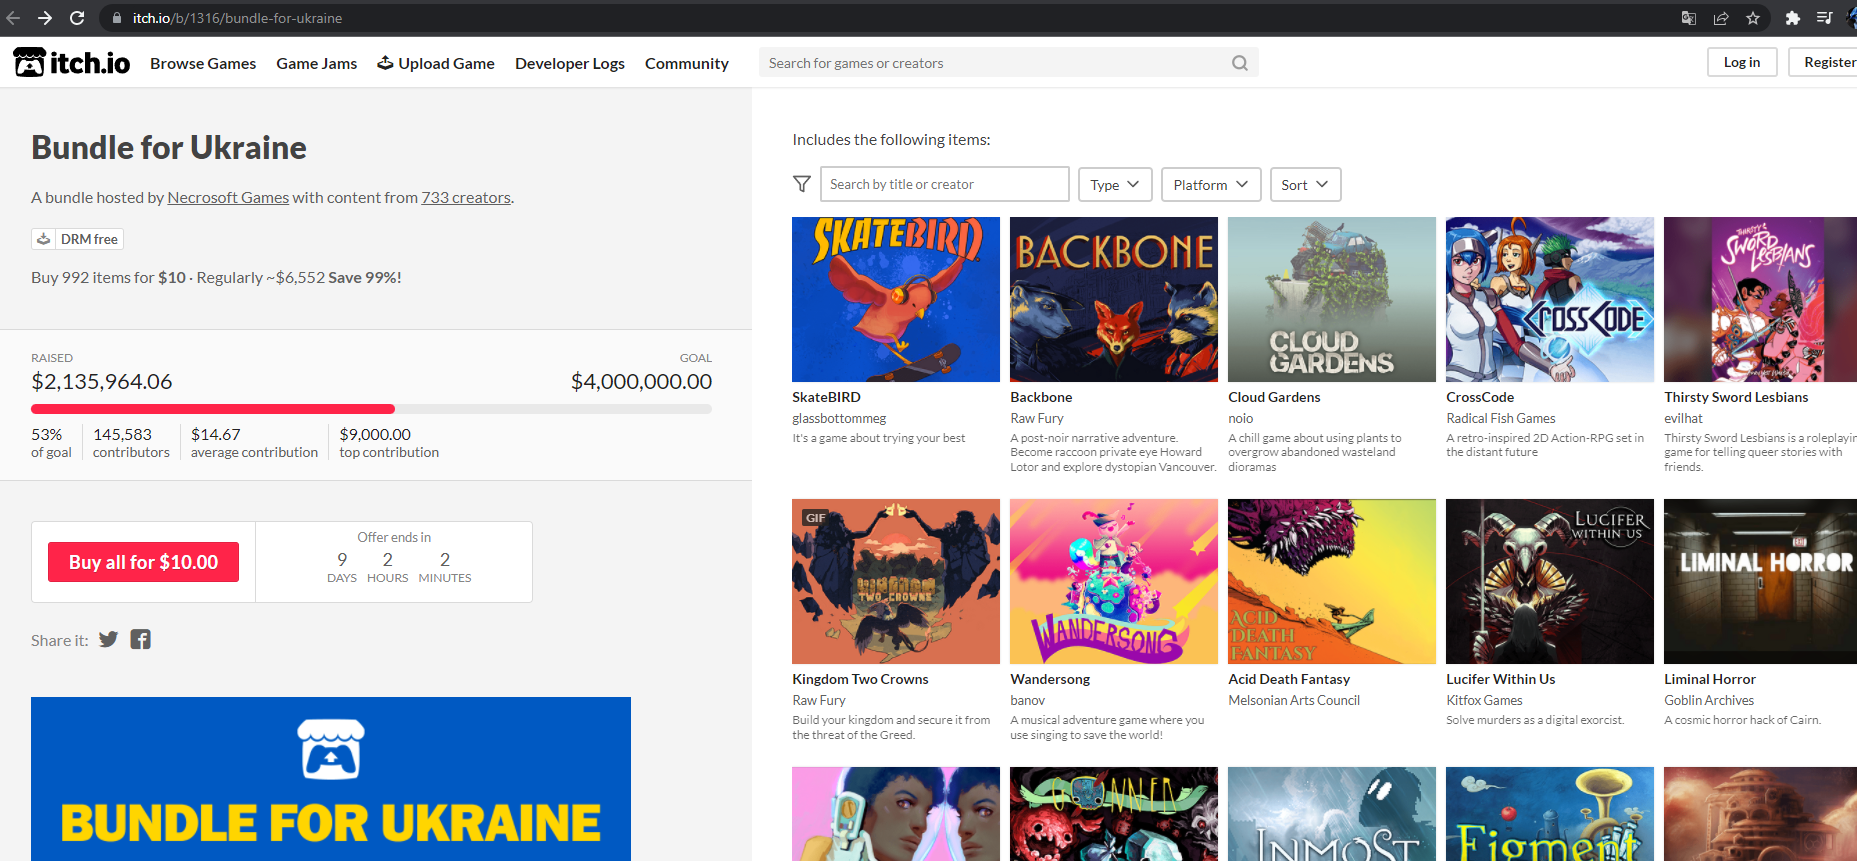Open the INMOST cover thumbnail
This screenshot has height=861, width=1857.
coord(1332,814)
